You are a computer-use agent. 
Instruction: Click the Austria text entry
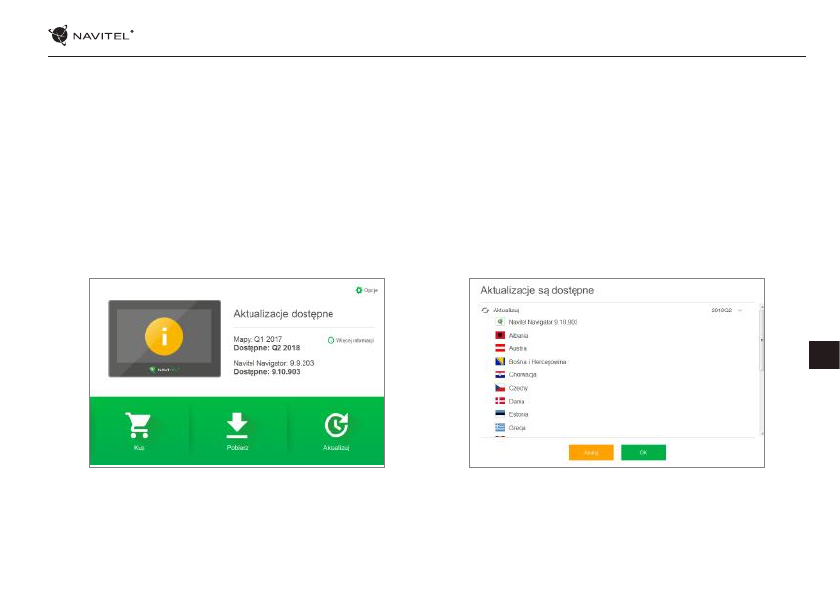click(518, 349)
